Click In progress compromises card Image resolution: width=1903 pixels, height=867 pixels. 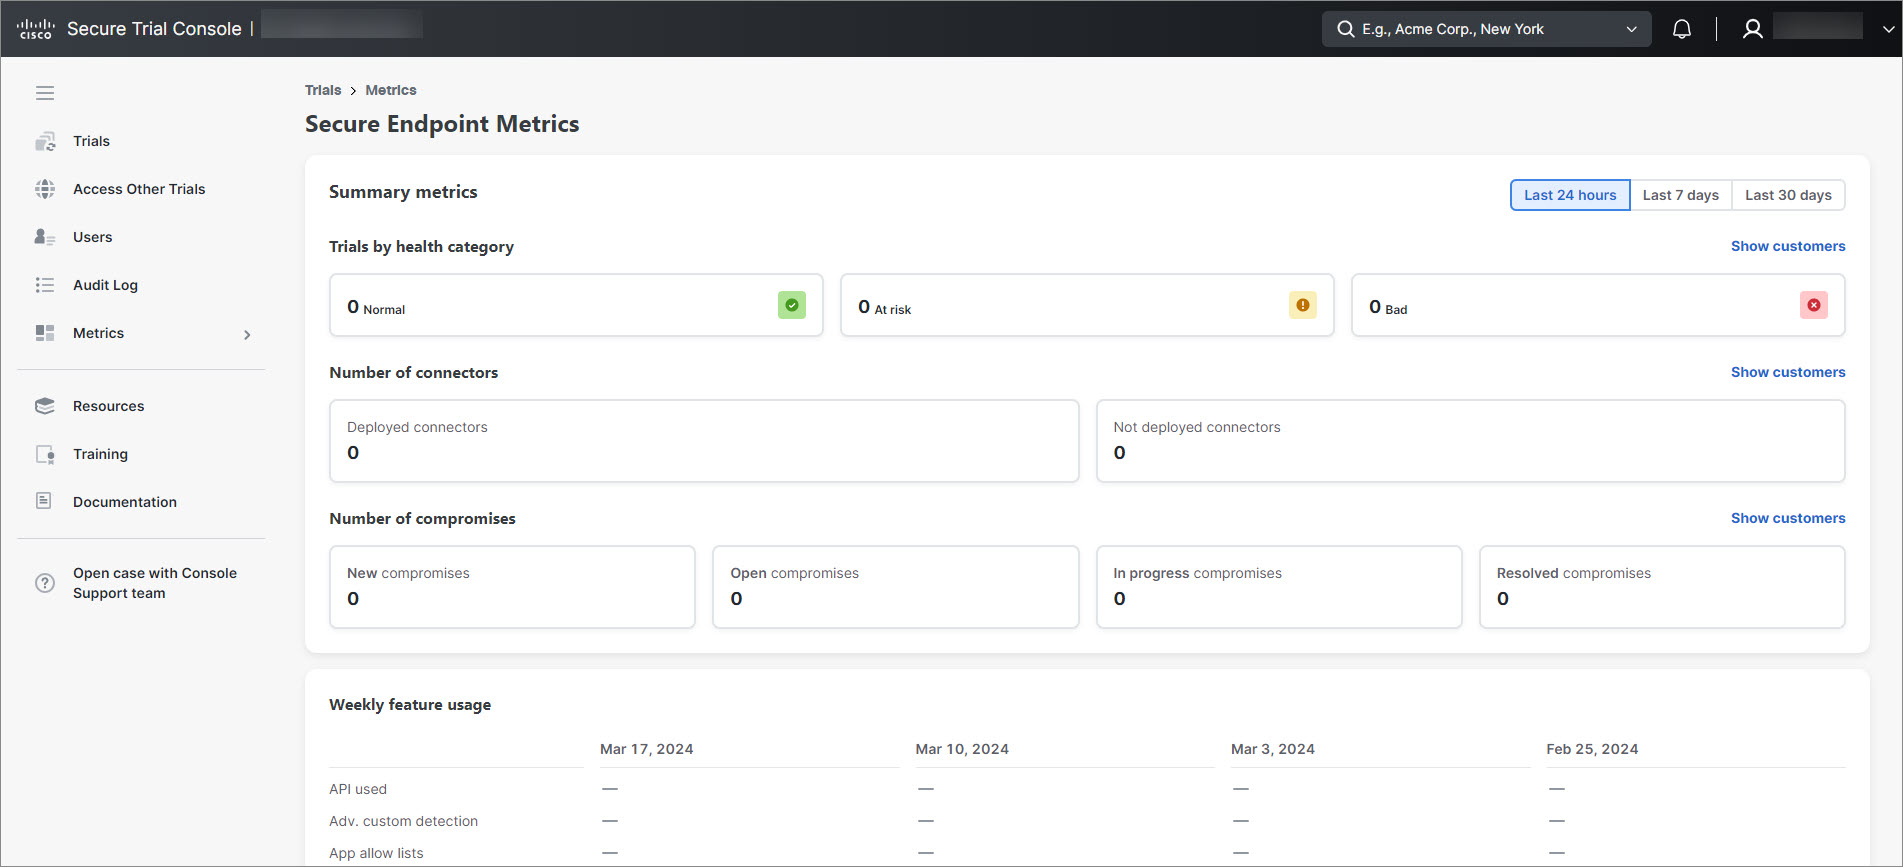coord(1279,587)
